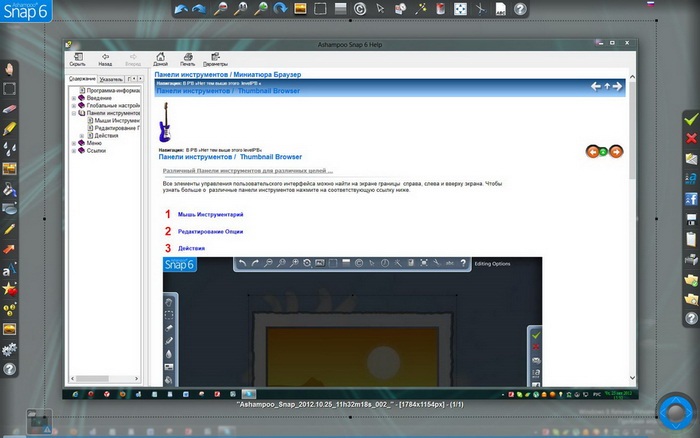700x438 pixels.
Task: Select the mouse cursor overlay tool
Action: pos(380,8)
